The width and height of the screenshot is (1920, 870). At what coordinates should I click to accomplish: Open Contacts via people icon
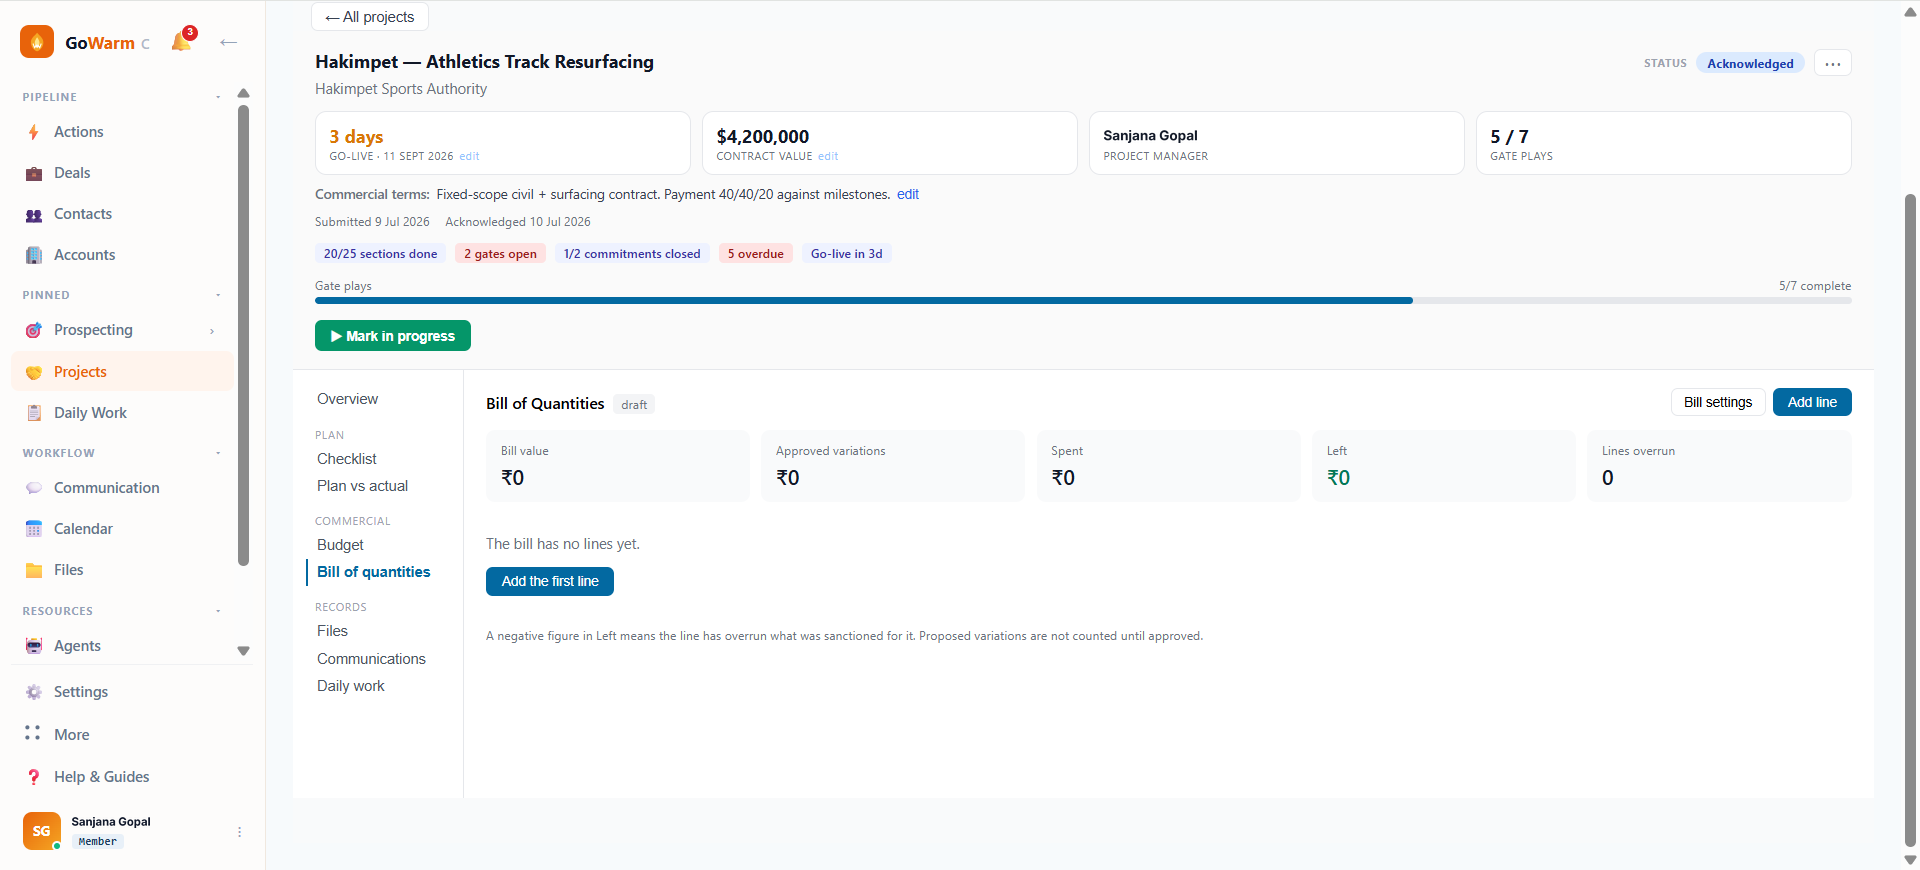[x=34, y=214]
